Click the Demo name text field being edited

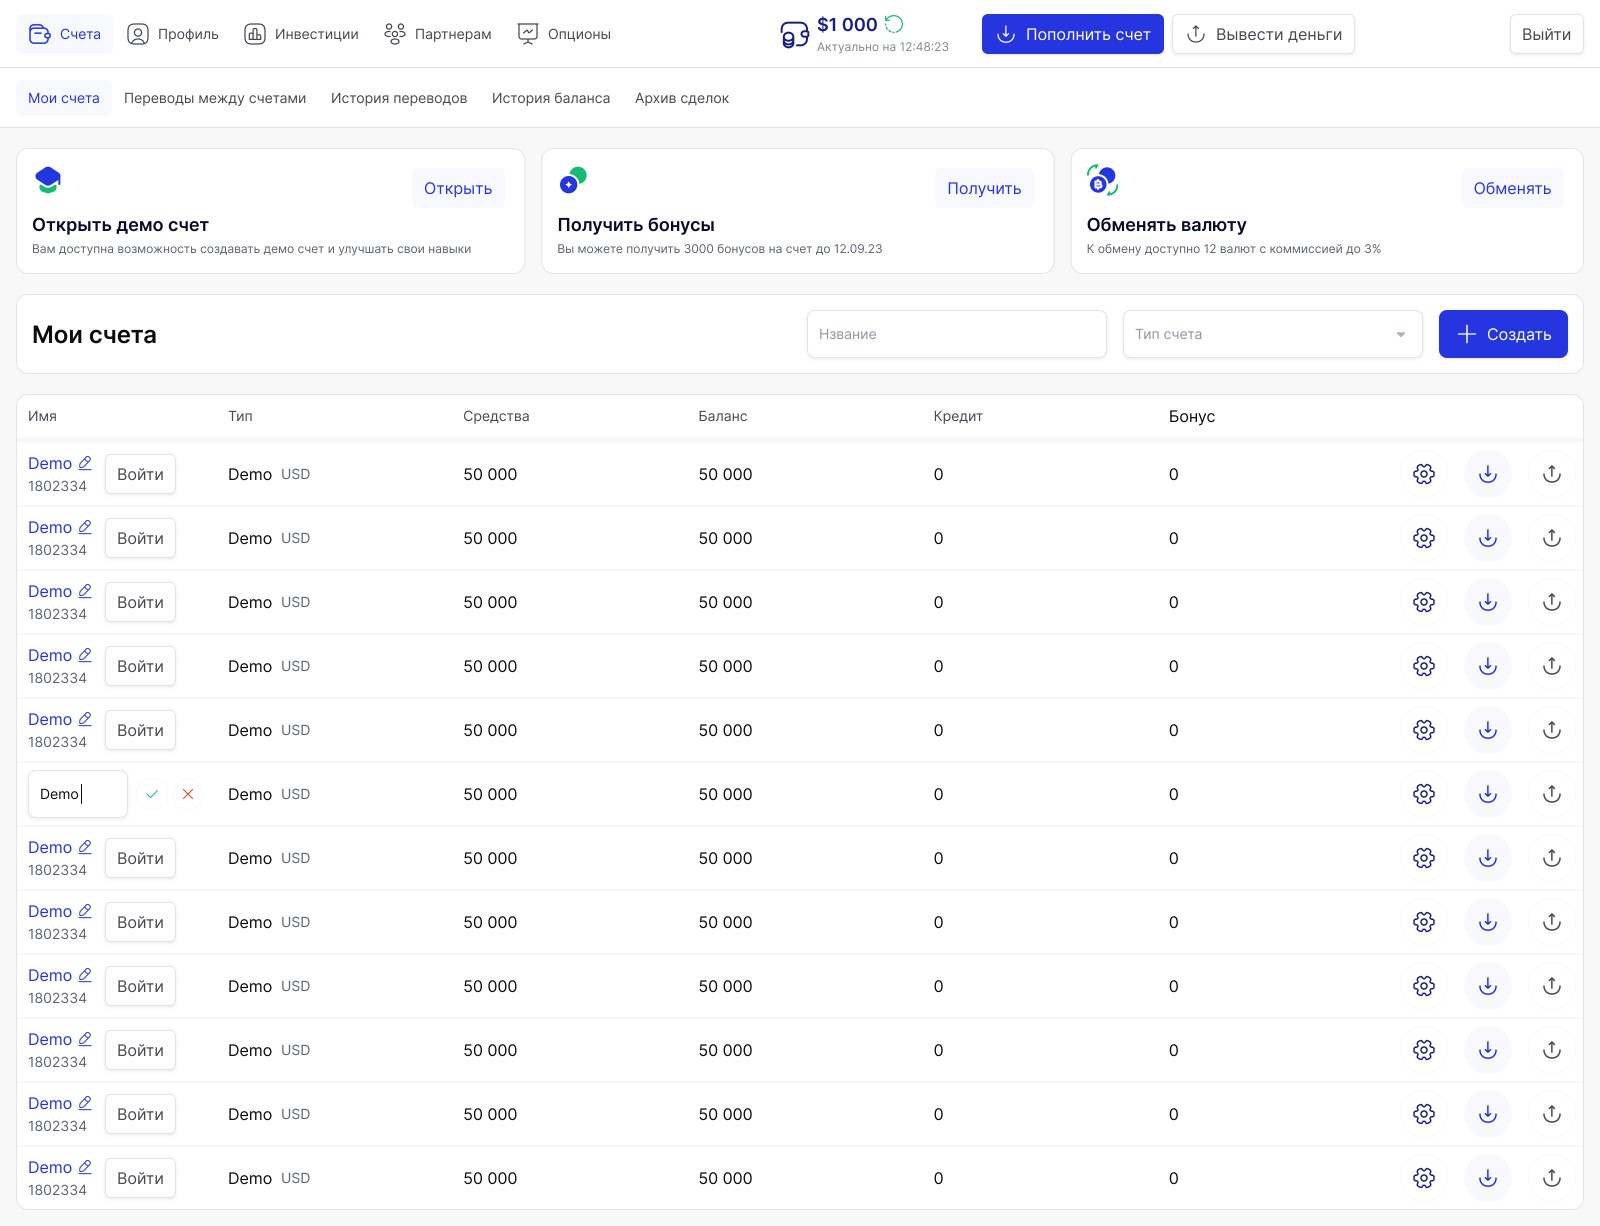coord(78,794)
